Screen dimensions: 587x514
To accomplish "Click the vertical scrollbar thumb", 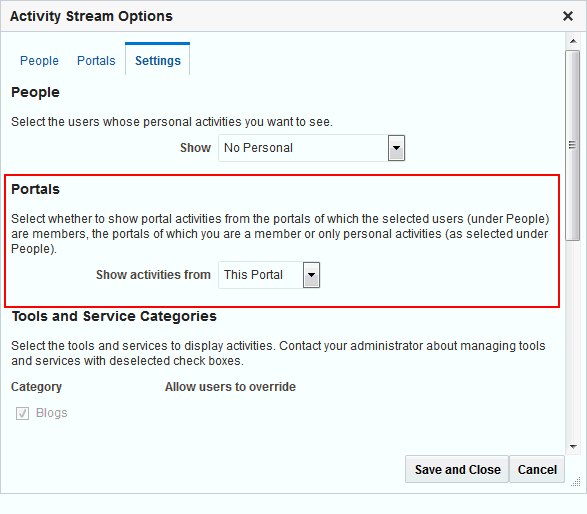I will coord(572,145).
